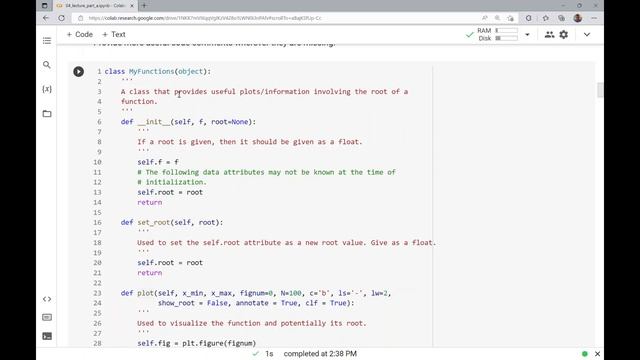
Task: Add a new Text cell
Action: (114, 35)
